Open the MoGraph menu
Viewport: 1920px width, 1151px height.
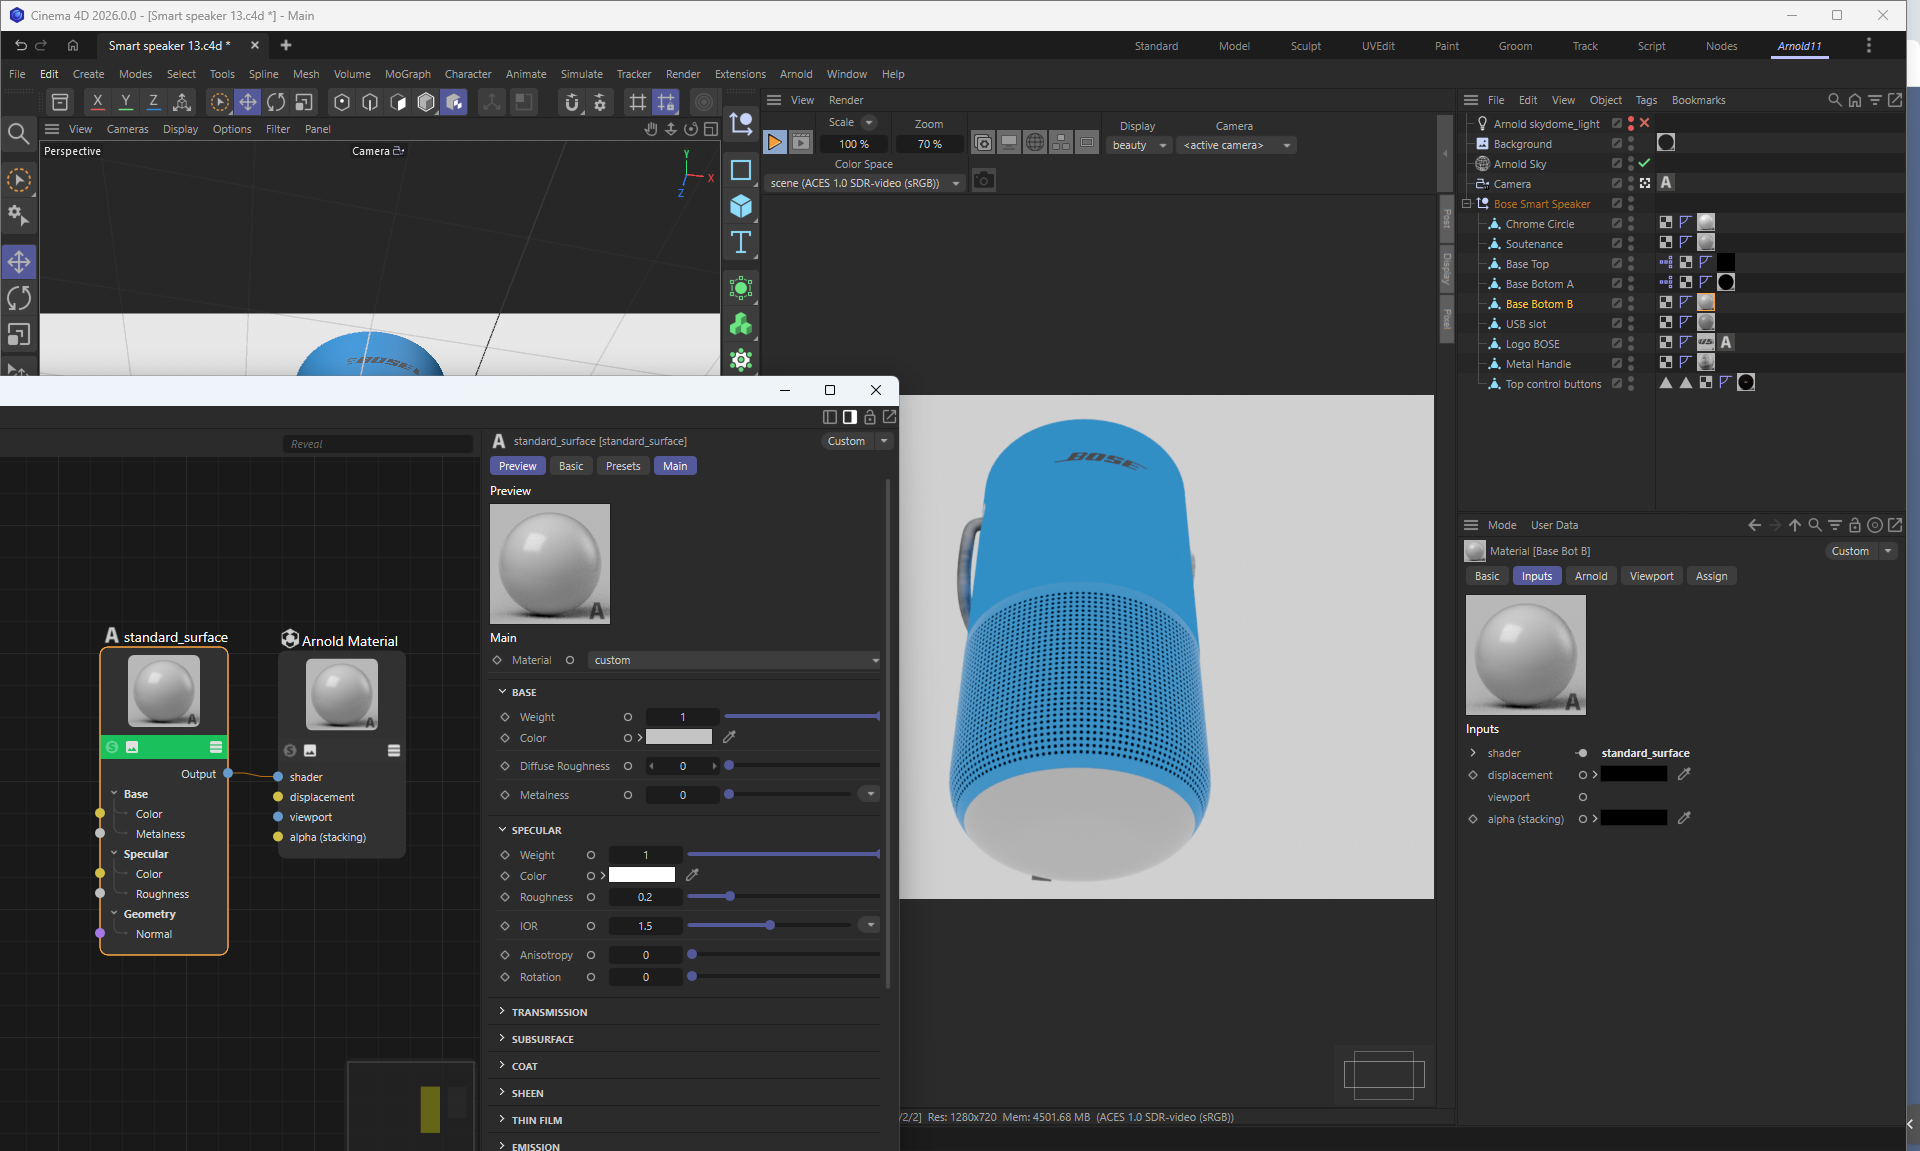[407, 74]
